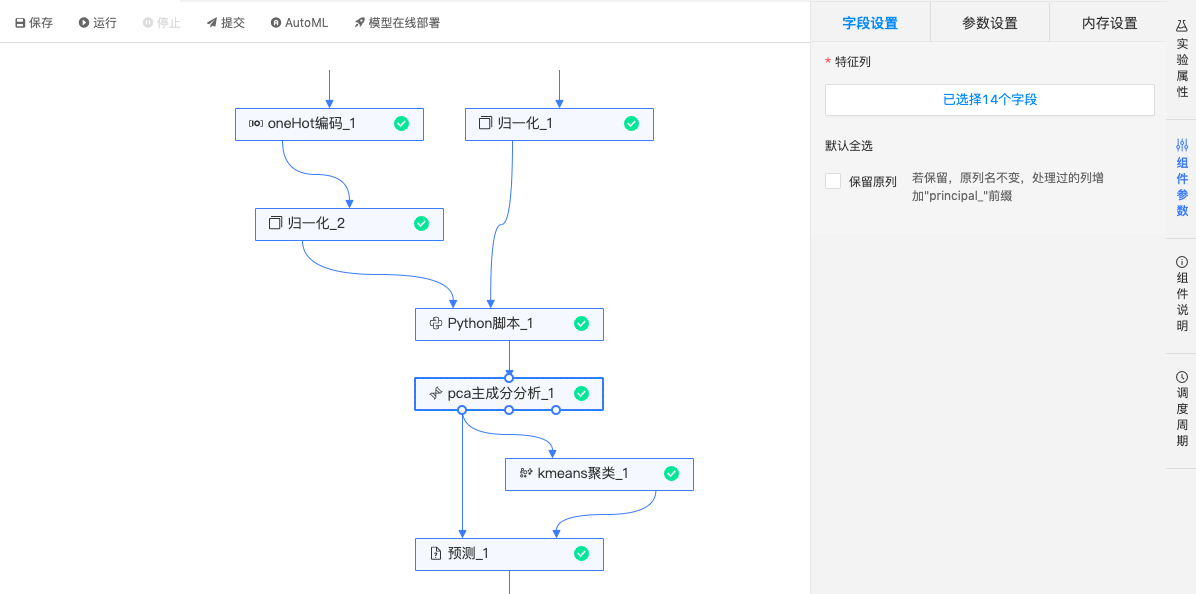Open 组件参数 side panel

click(1182, 178)
